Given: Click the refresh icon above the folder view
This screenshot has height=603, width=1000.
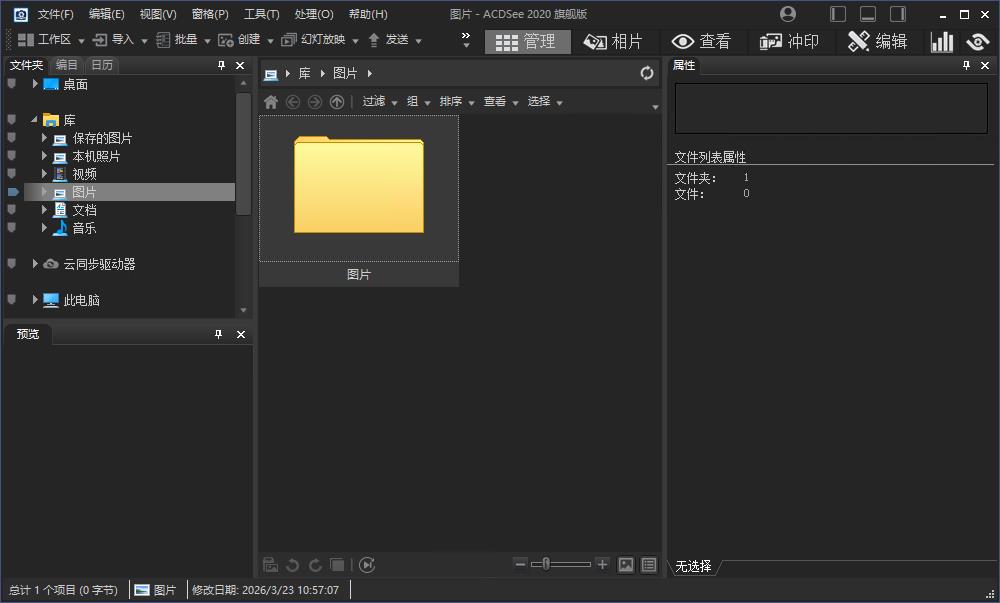Looking at the screenshot, I should tap(648, 72).
